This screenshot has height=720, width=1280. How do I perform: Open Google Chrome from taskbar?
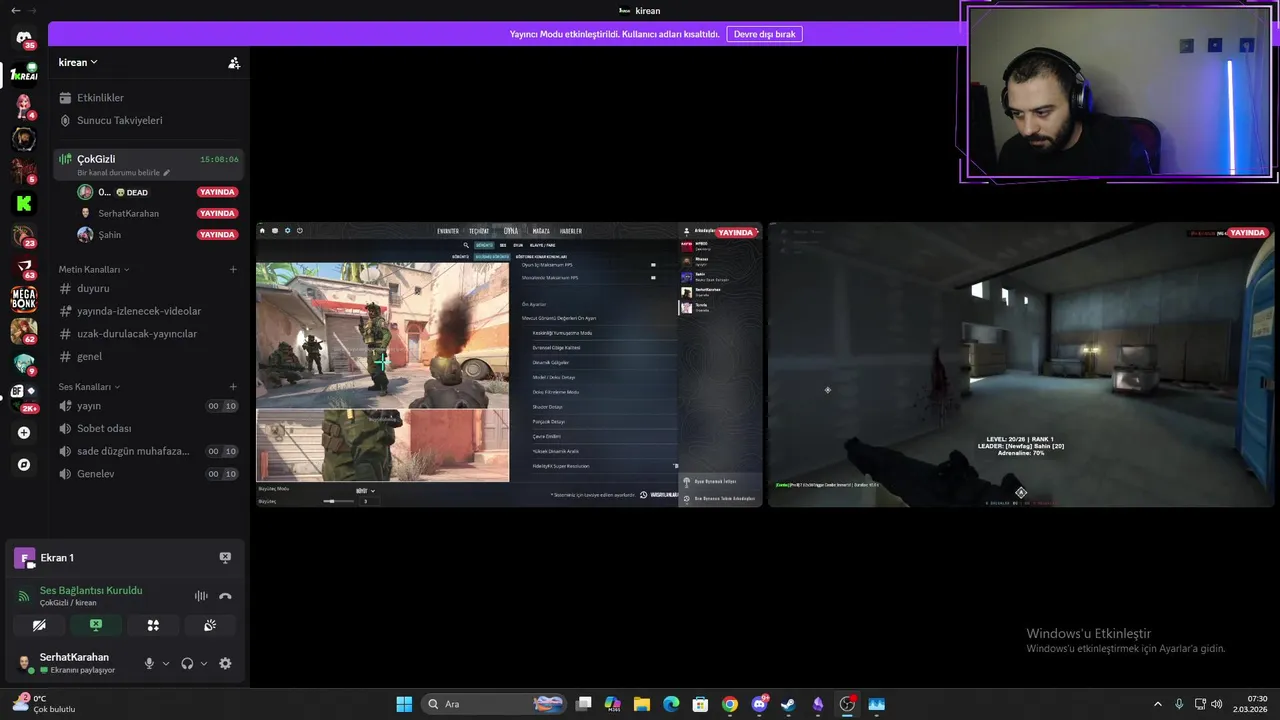click(x=730, y=704)
